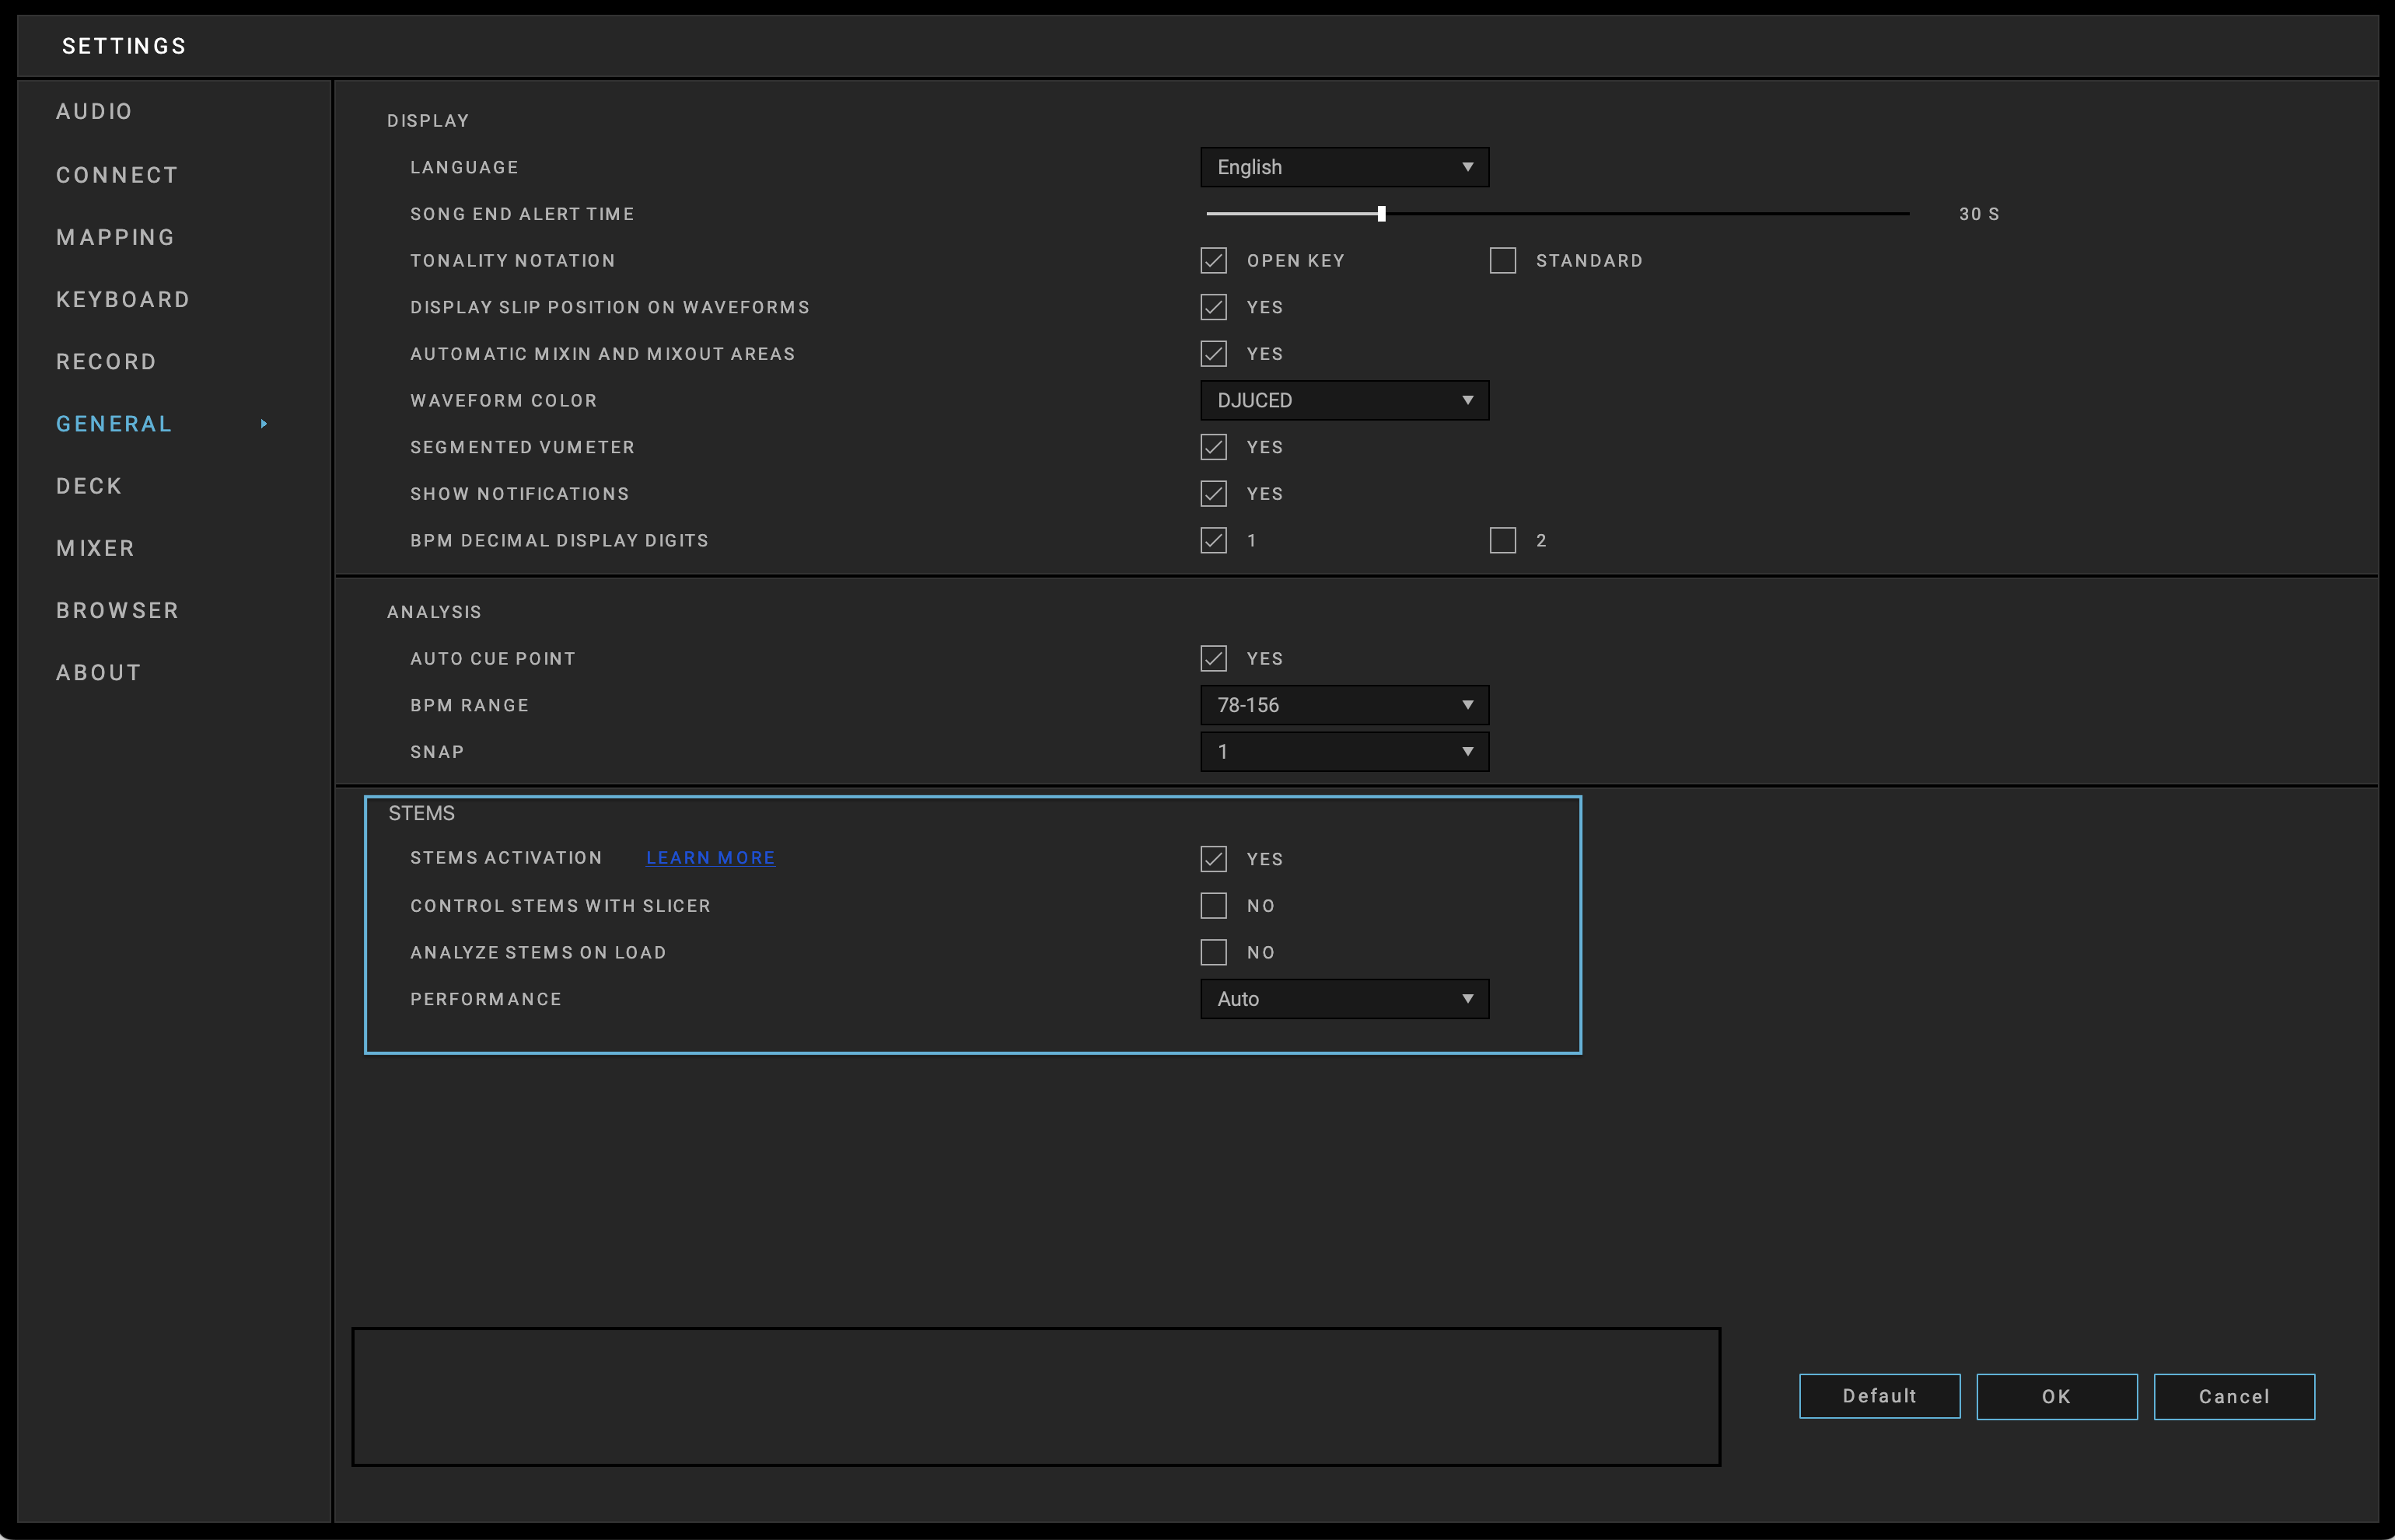
Task: Open the Audio settings section
Action: (x=94, y=111)
